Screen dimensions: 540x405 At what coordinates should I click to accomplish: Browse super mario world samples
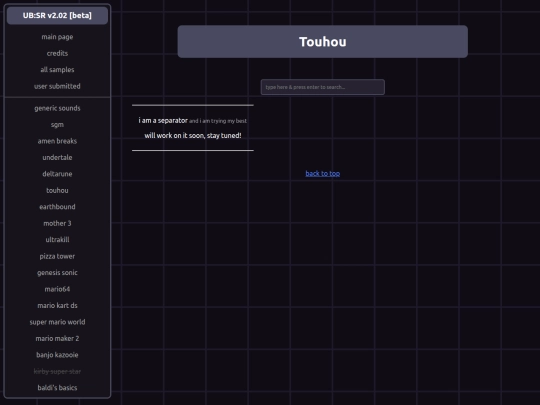click(57, 322)
